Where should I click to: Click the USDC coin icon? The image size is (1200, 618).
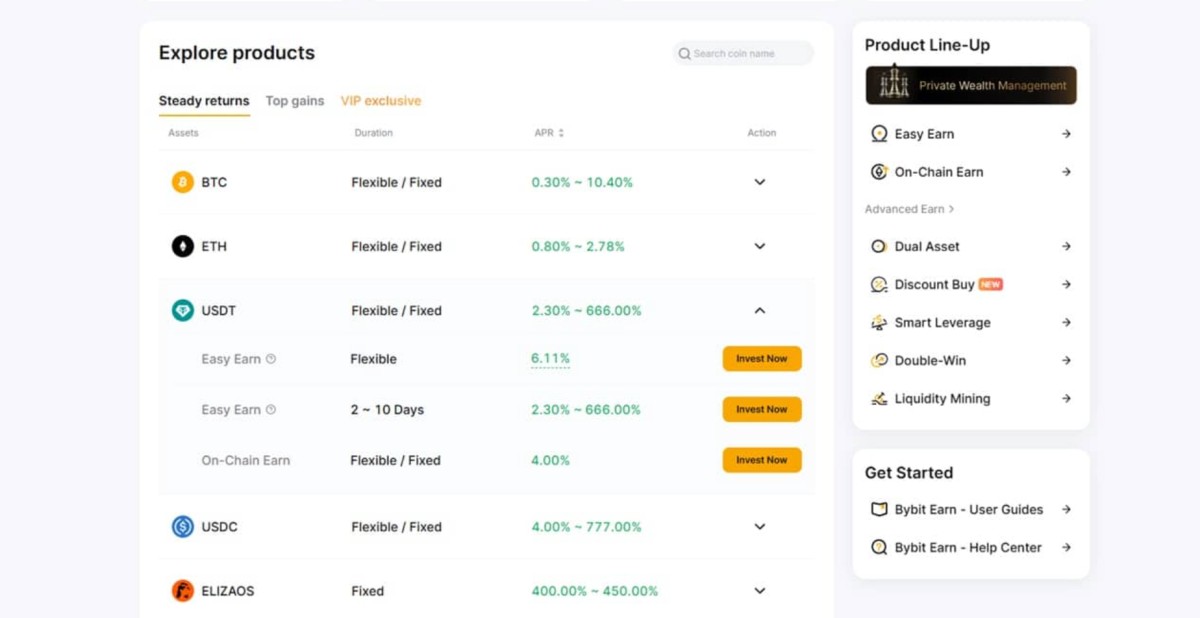(182, 527)
